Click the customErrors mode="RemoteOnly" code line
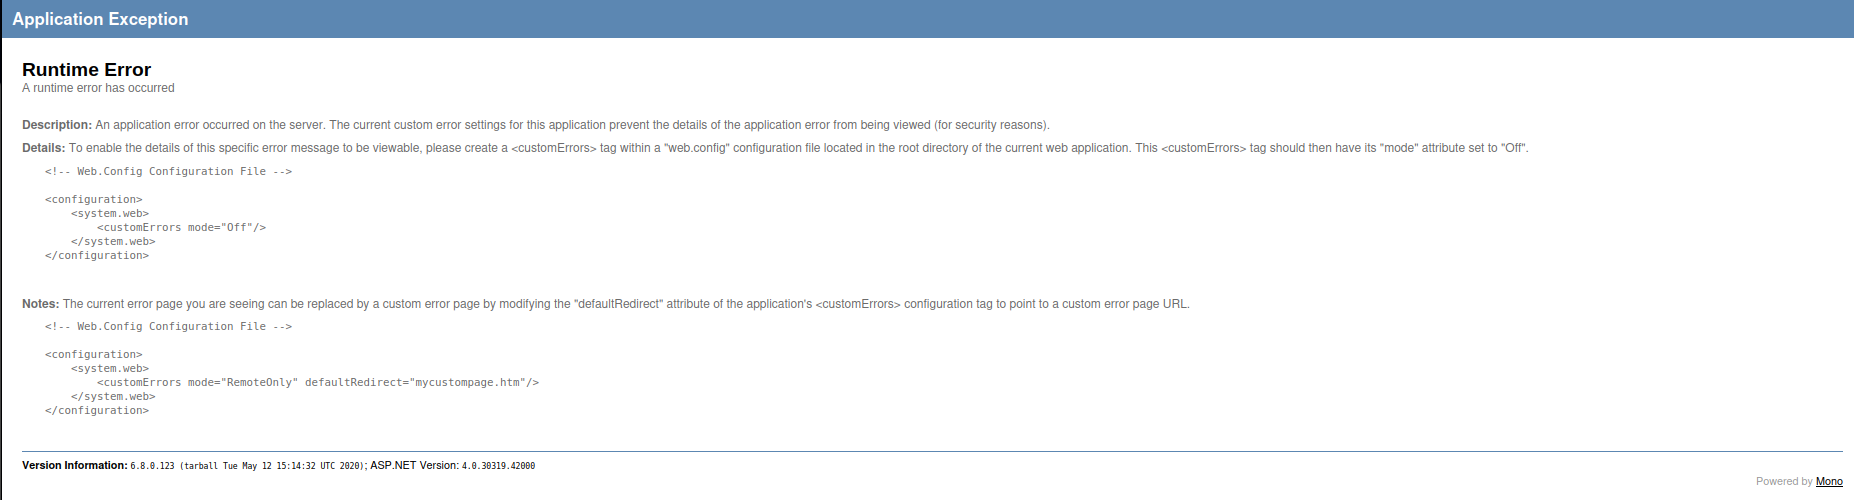The height and width of the screenshot is (500, 1854). coord(318,383)
